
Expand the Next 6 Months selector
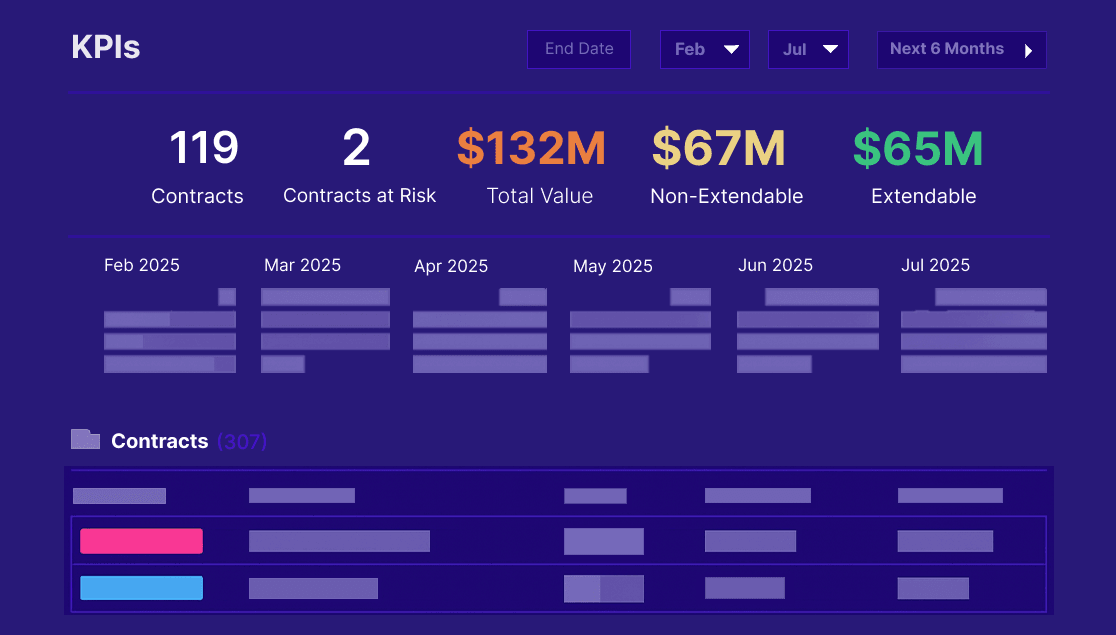pyautogui.click(x=961, y=49)
